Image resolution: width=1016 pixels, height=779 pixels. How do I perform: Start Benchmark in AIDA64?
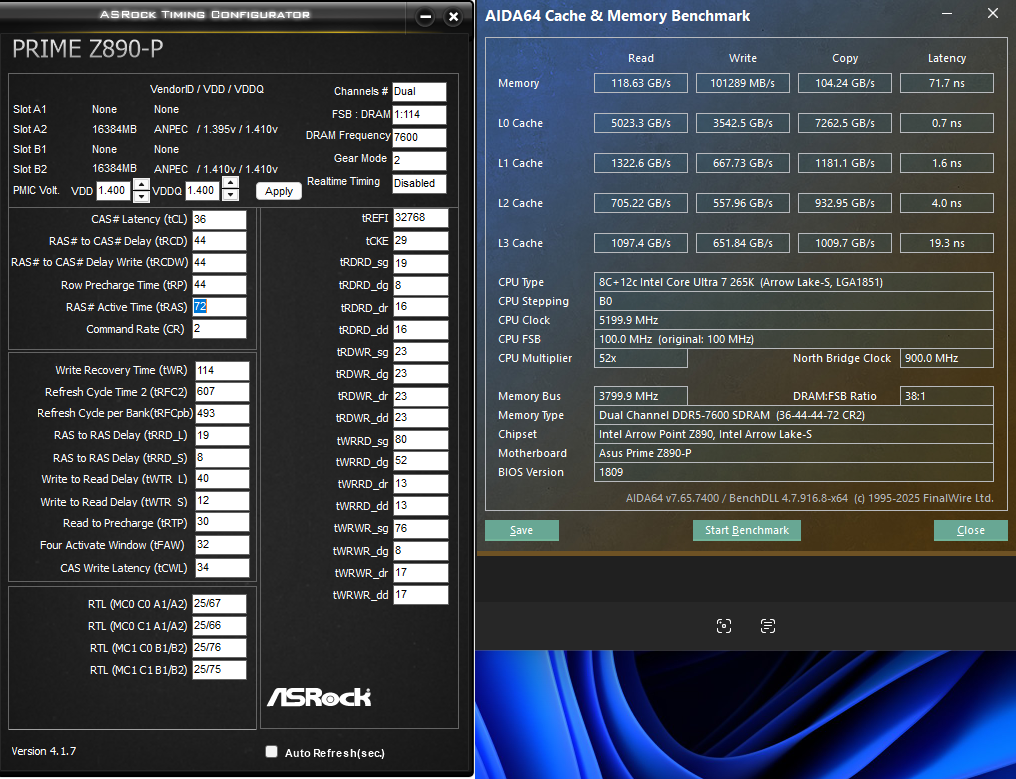click(747, 530)
